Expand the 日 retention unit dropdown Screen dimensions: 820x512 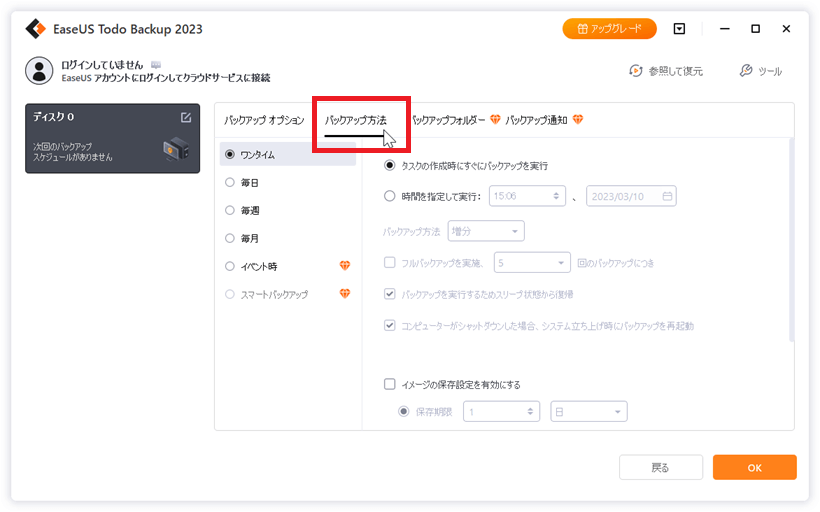pyautogui.click(x=588, y=411)
